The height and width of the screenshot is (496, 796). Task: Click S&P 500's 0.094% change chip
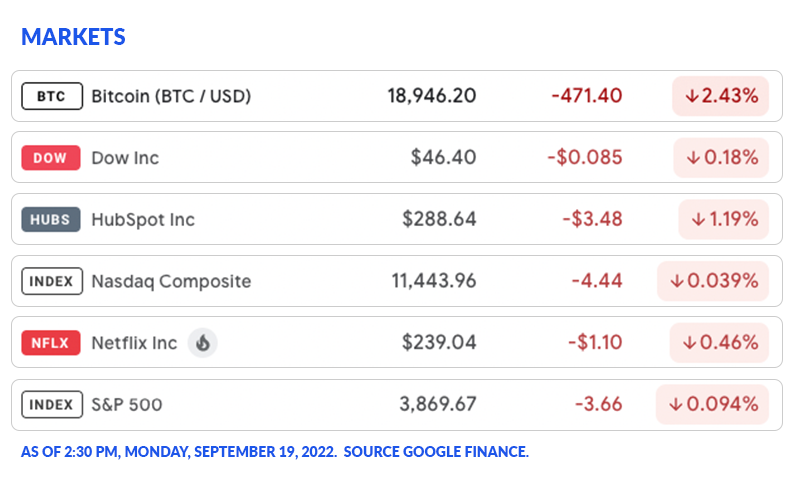point(712,405)
